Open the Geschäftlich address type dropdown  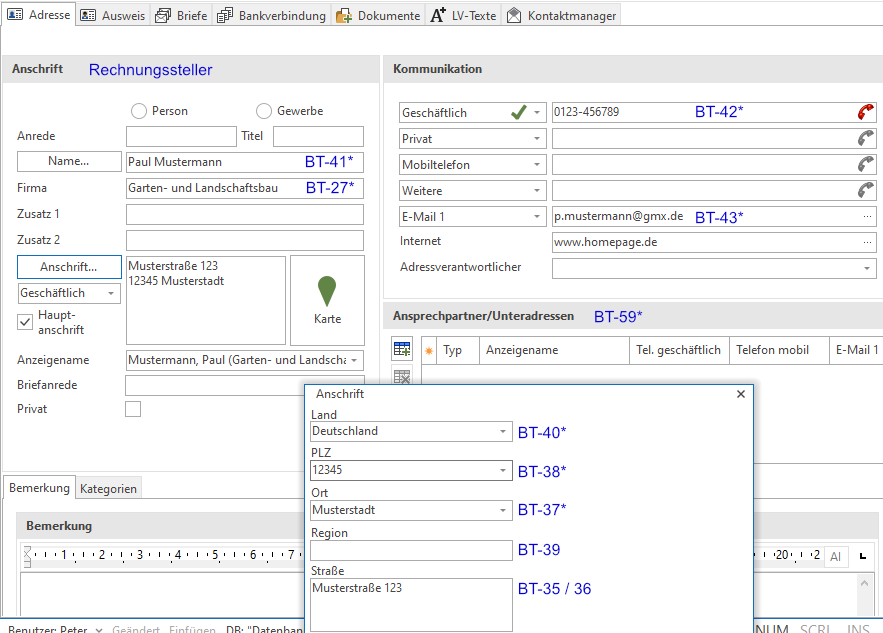click(111, 293)
